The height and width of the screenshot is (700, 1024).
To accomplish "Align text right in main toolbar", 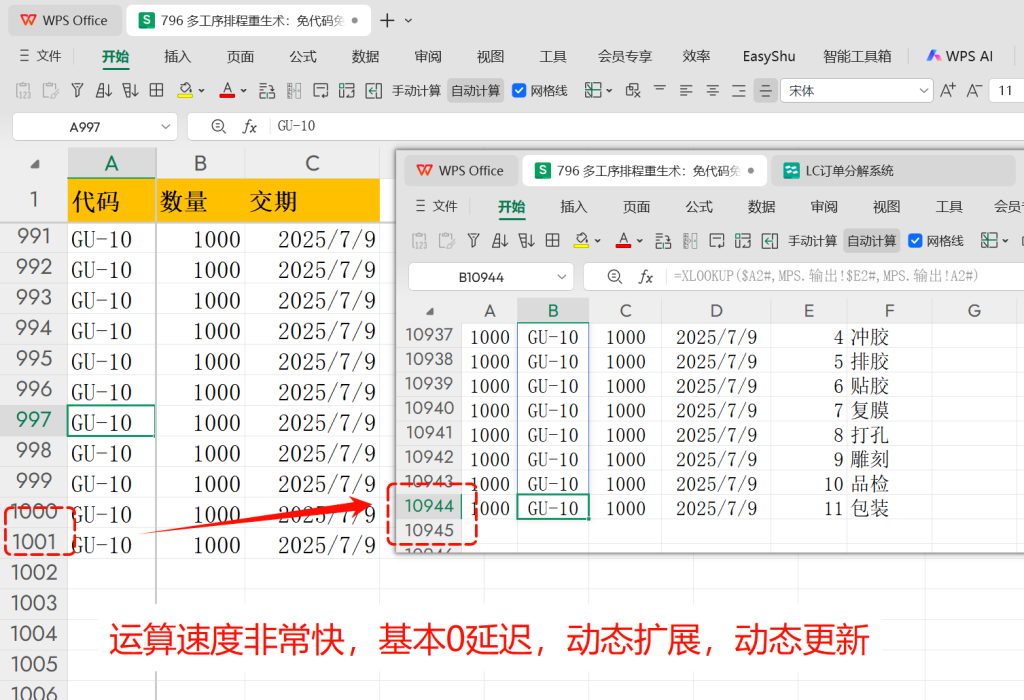I will coord(739,90).
